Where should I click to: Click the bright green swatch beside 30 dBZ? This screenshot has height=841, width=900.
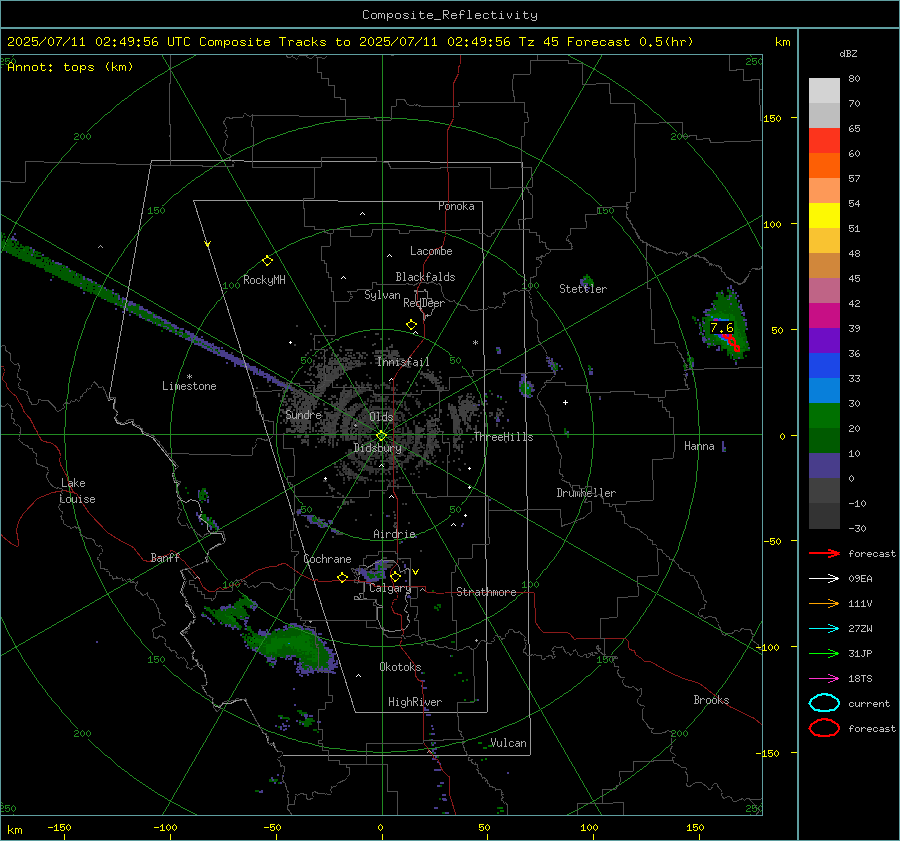pyautogui.click(x=824, y=416)
